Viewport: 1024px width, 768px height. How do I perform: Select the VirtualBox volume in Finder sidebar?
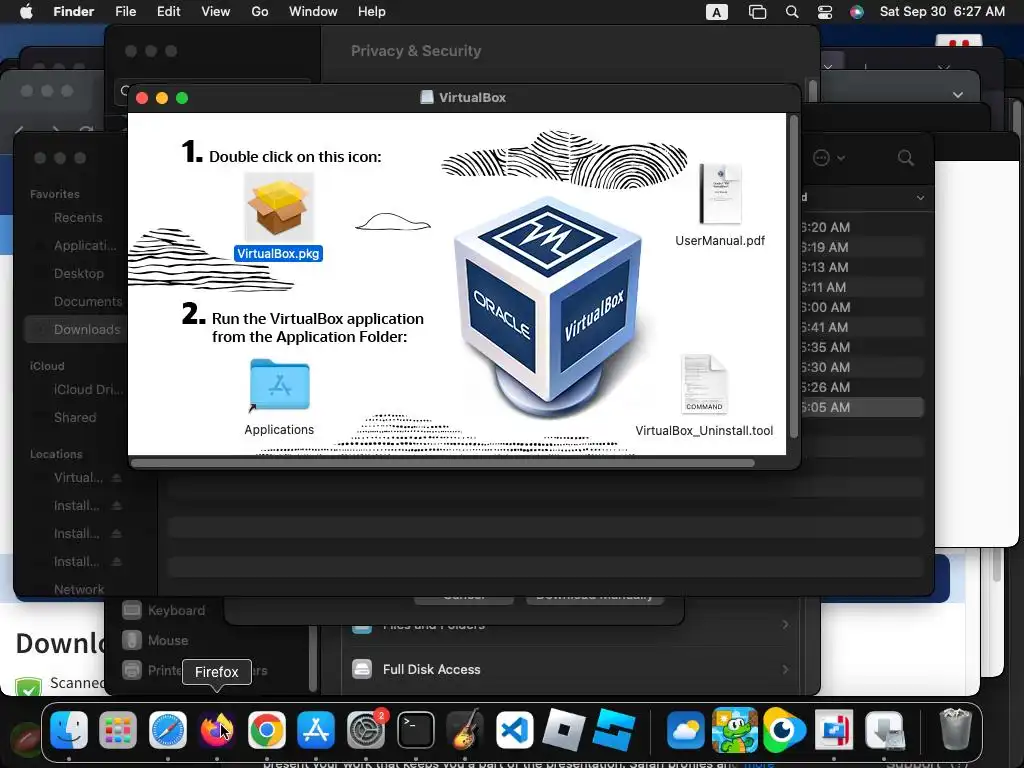coord(78,478)
